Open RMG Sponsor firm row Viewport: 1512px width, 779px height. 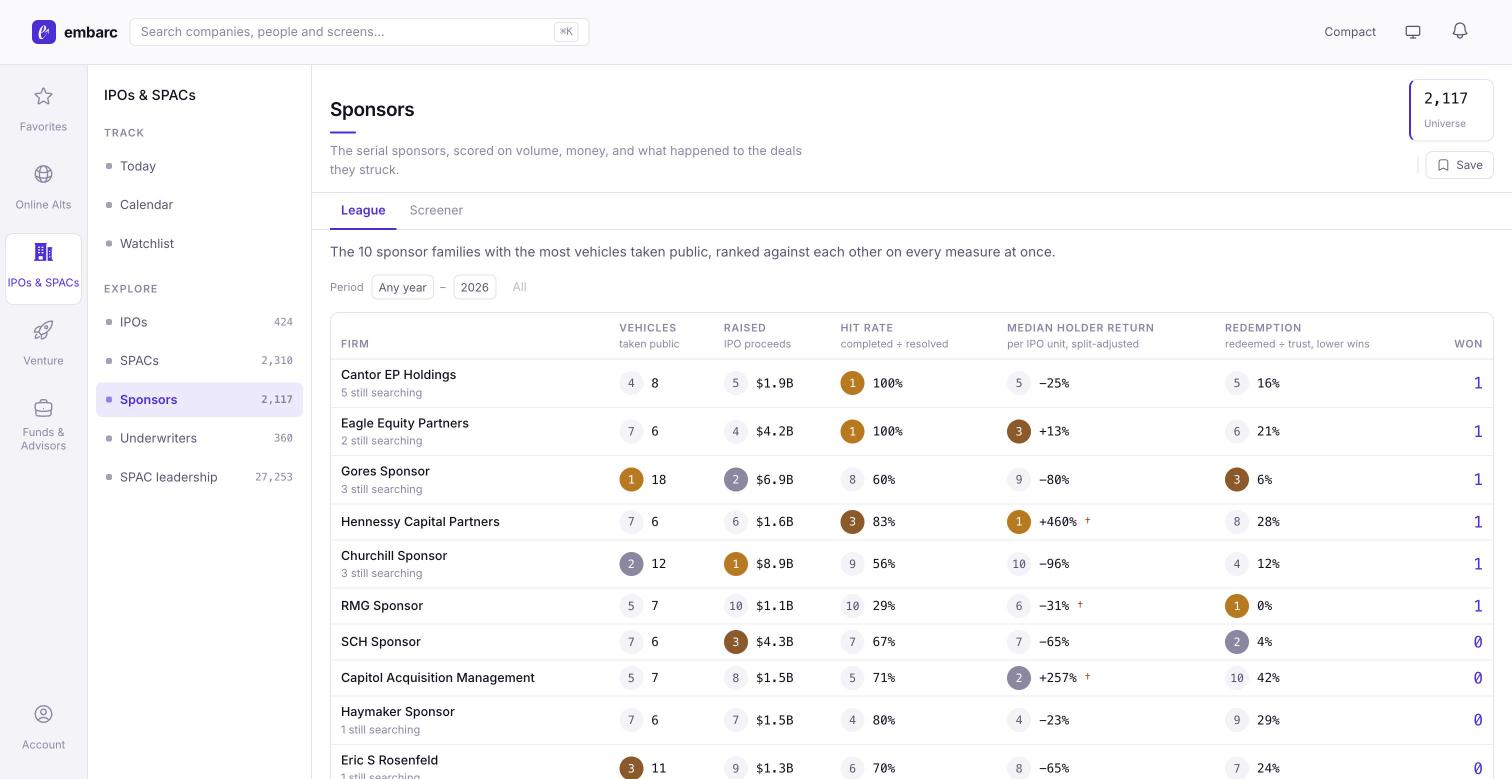click(x=911, y=606)
